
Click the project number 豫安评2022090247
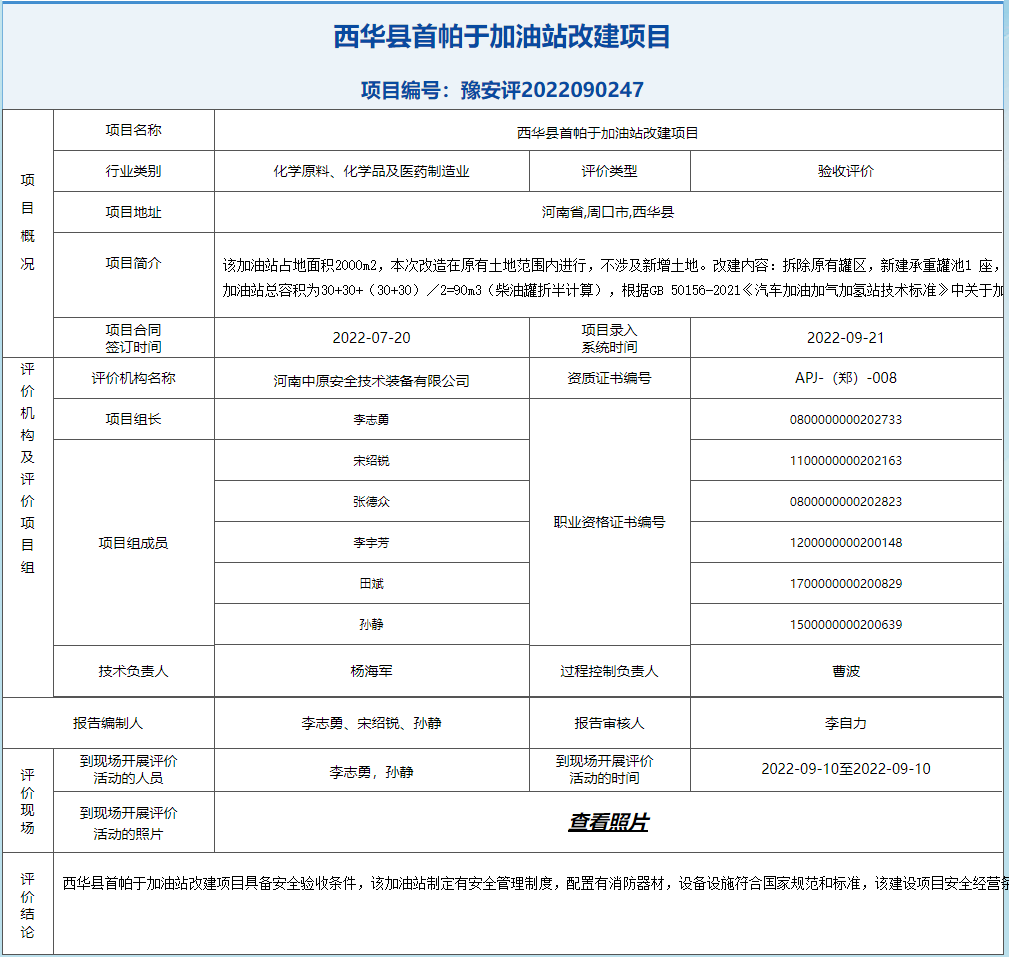click(502, 90)
